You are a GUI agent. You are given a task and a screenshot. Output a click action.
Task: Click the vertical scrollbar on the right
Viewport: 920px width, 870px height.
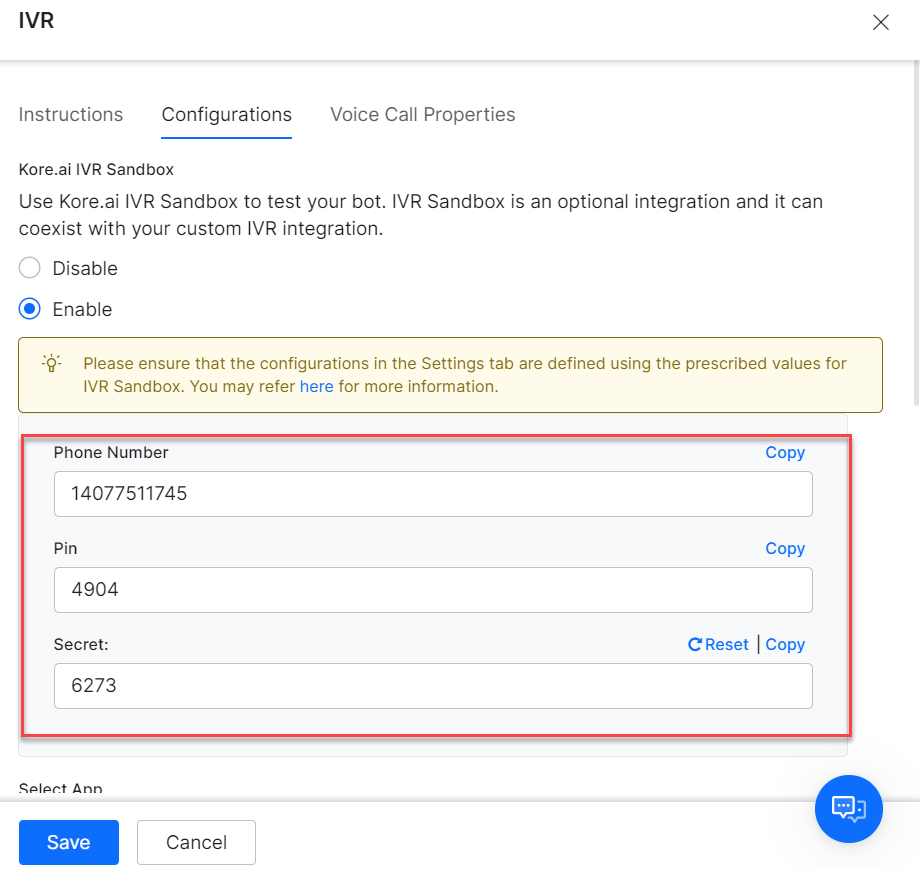coord(916,233)
